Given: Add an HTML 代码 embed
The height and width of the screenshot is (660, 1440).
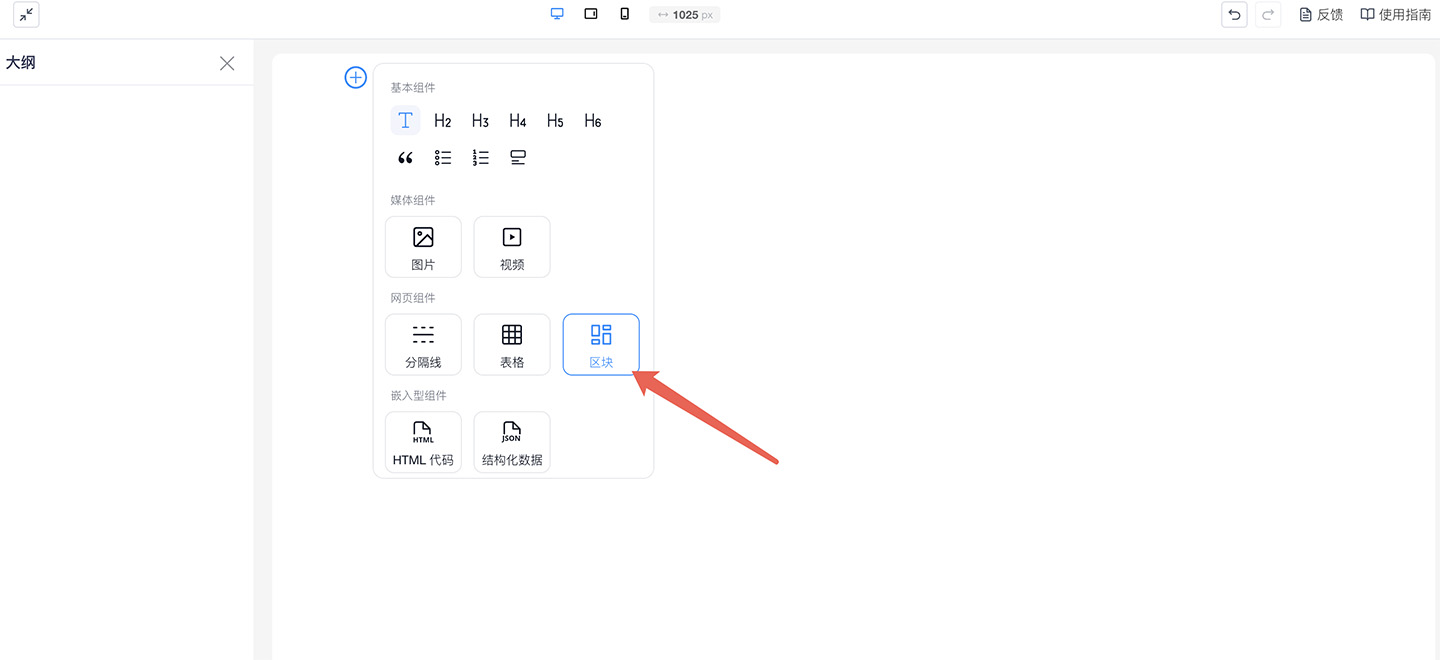Looking at the screenshot, I should 423,442.
